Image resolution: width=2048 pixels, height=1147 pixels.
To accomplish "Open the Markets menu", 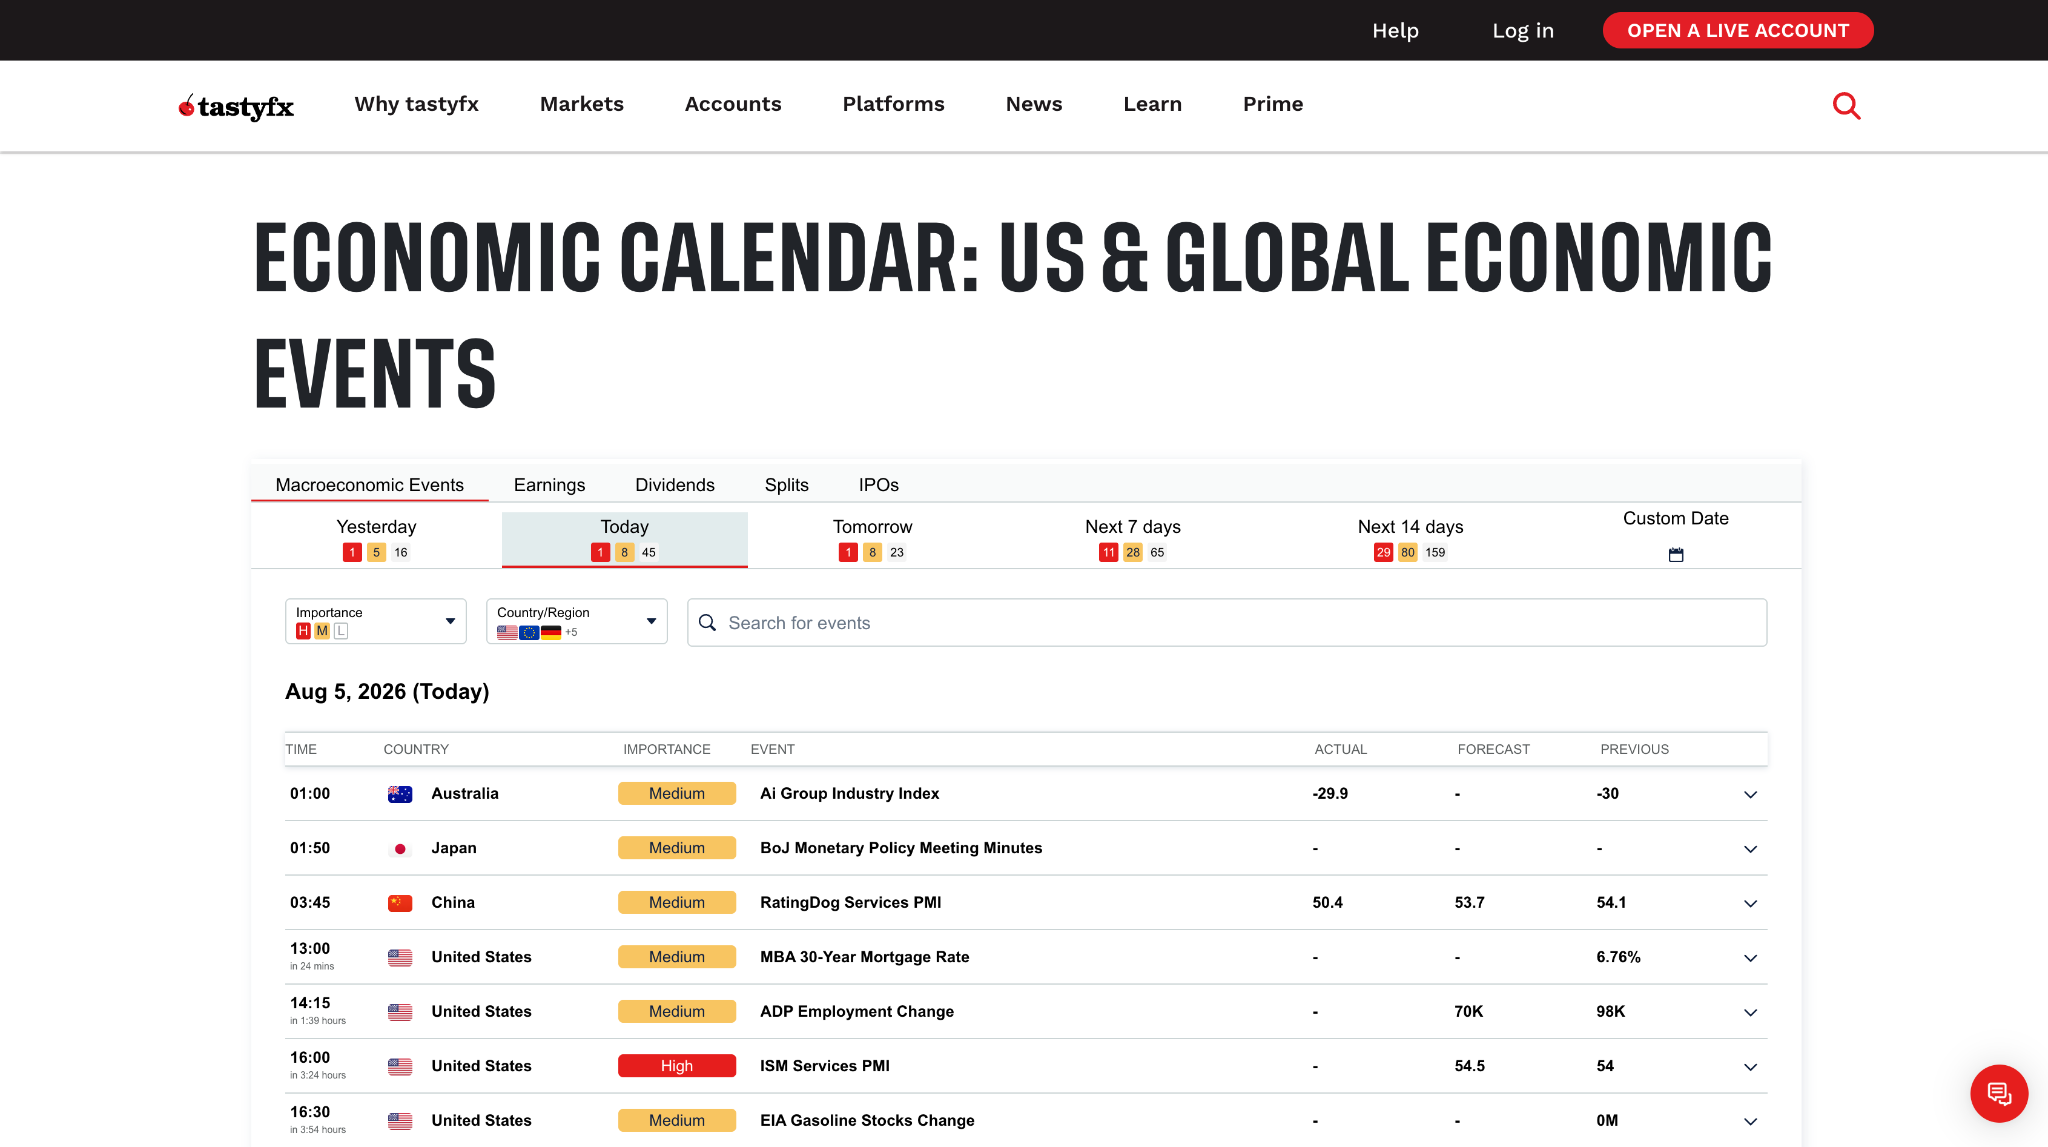I will point(582,104).
